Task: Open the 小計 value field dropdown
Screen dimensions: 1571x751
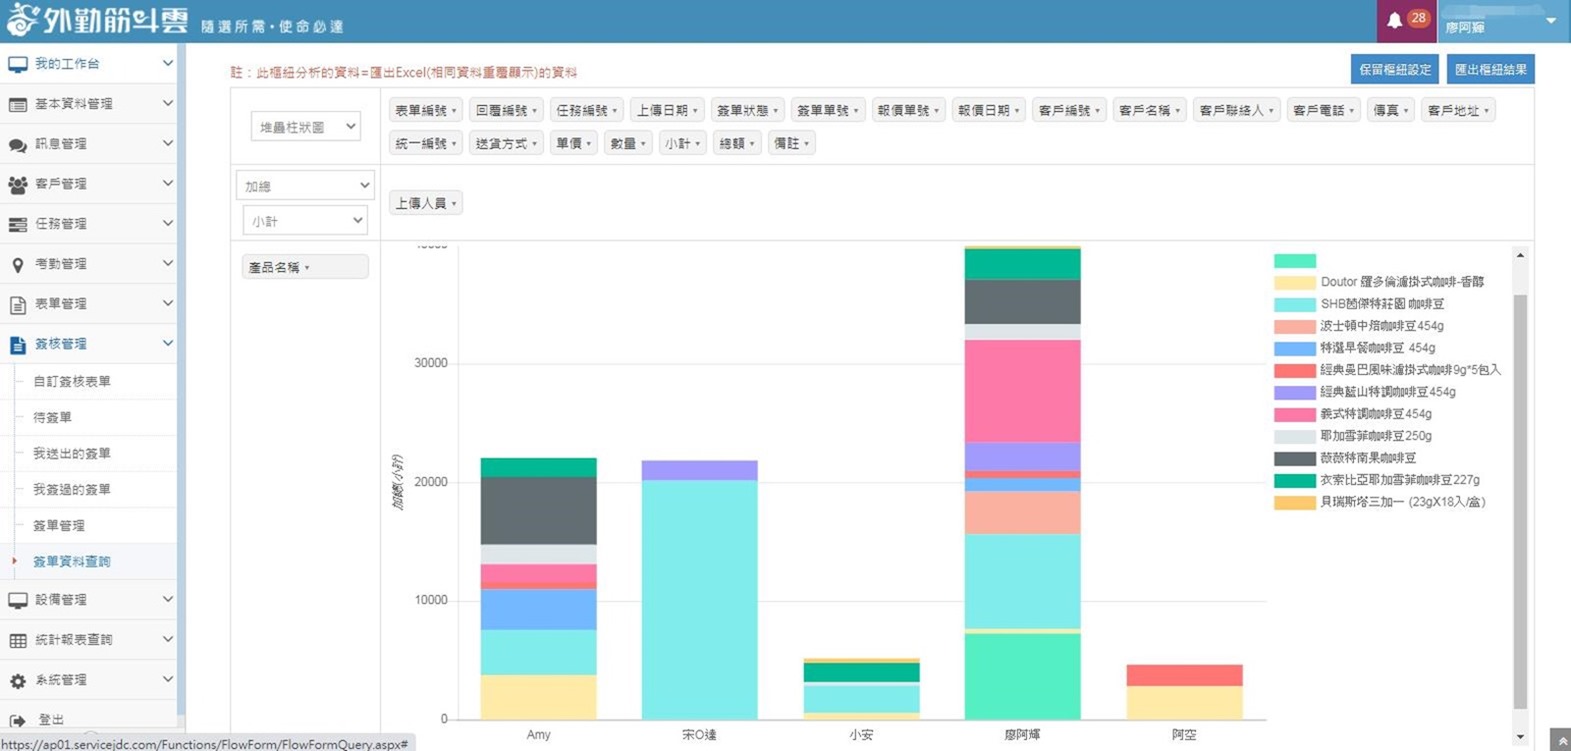Action: pyautogui.click(x=305, y=221)
